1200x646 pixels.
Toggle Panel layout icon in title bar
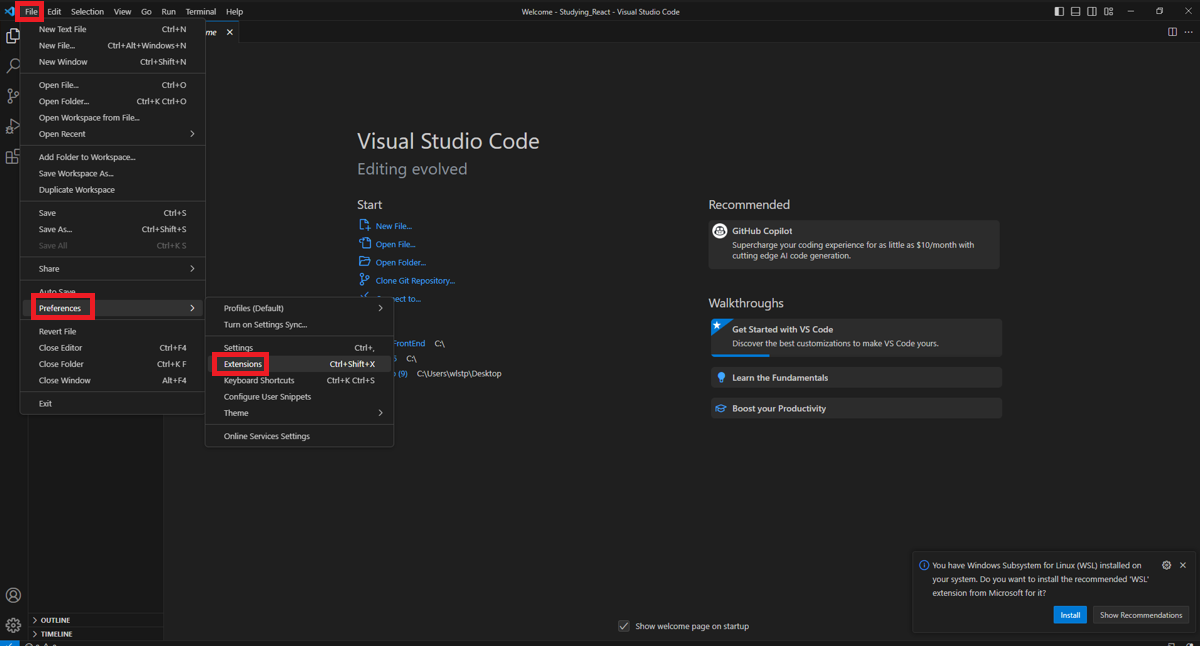pos(1075,12)
